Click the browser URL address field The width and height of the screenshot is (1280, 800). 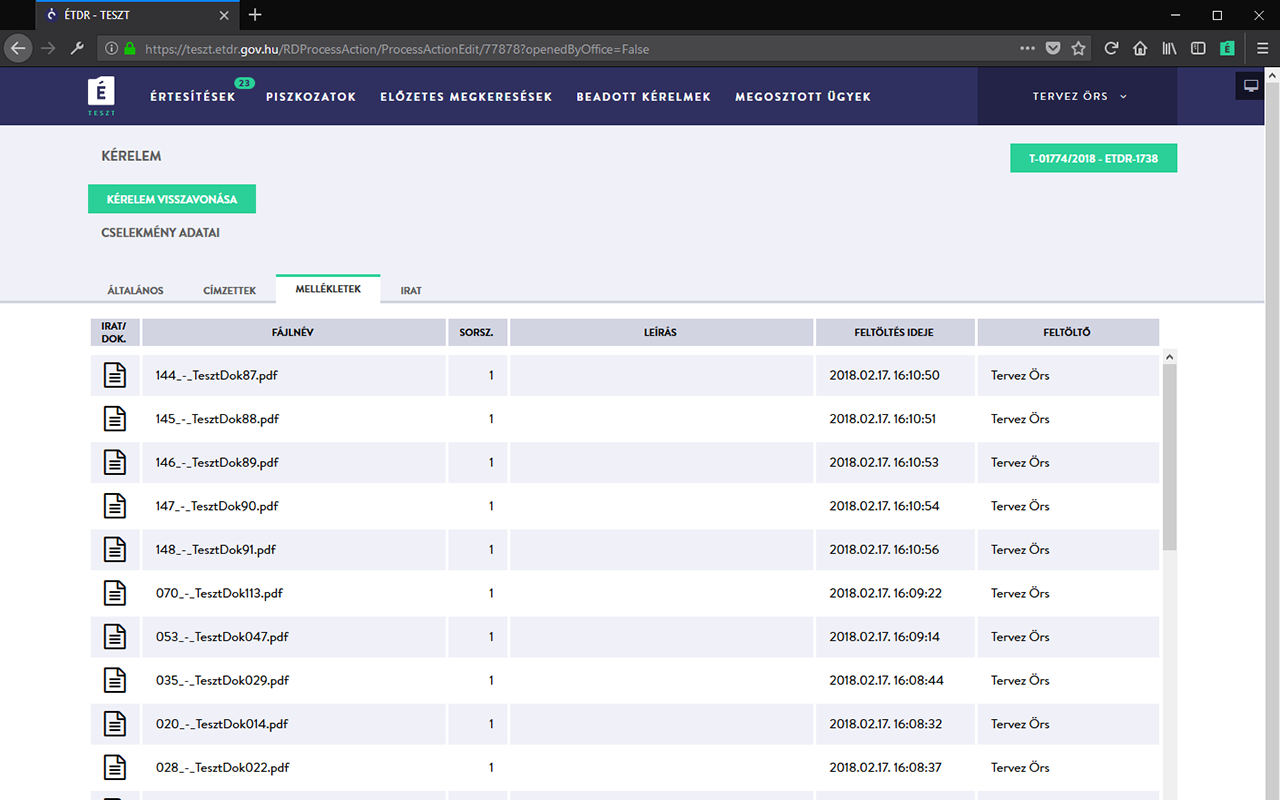tap(570, 48)
